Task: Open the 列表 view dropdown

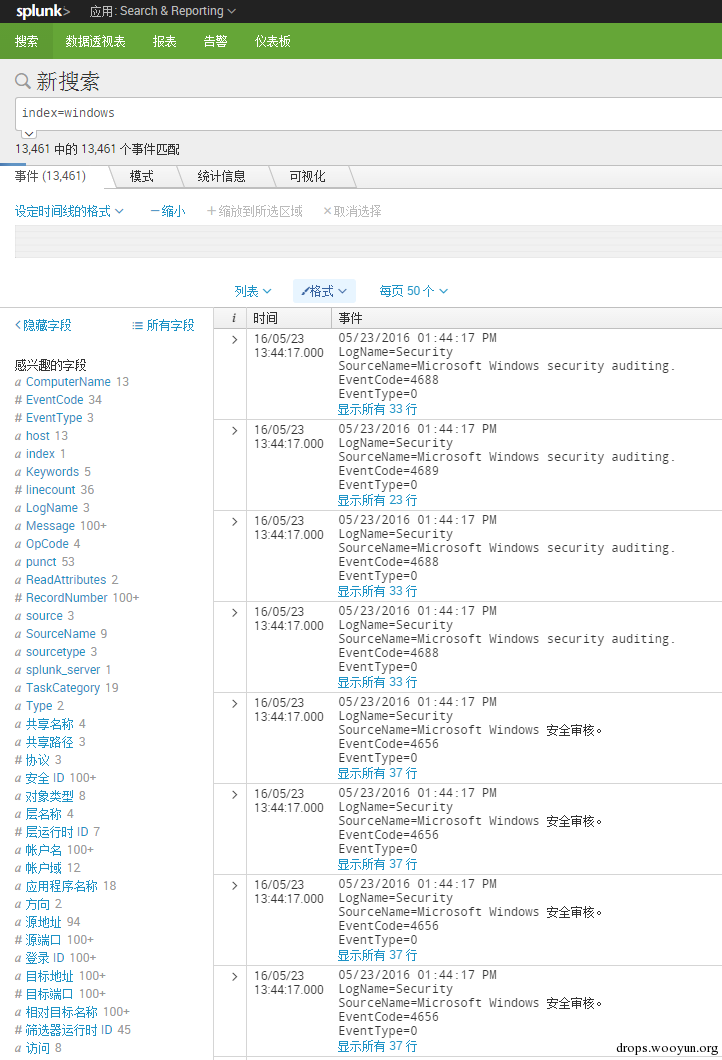Action: (x=253, y=291)
